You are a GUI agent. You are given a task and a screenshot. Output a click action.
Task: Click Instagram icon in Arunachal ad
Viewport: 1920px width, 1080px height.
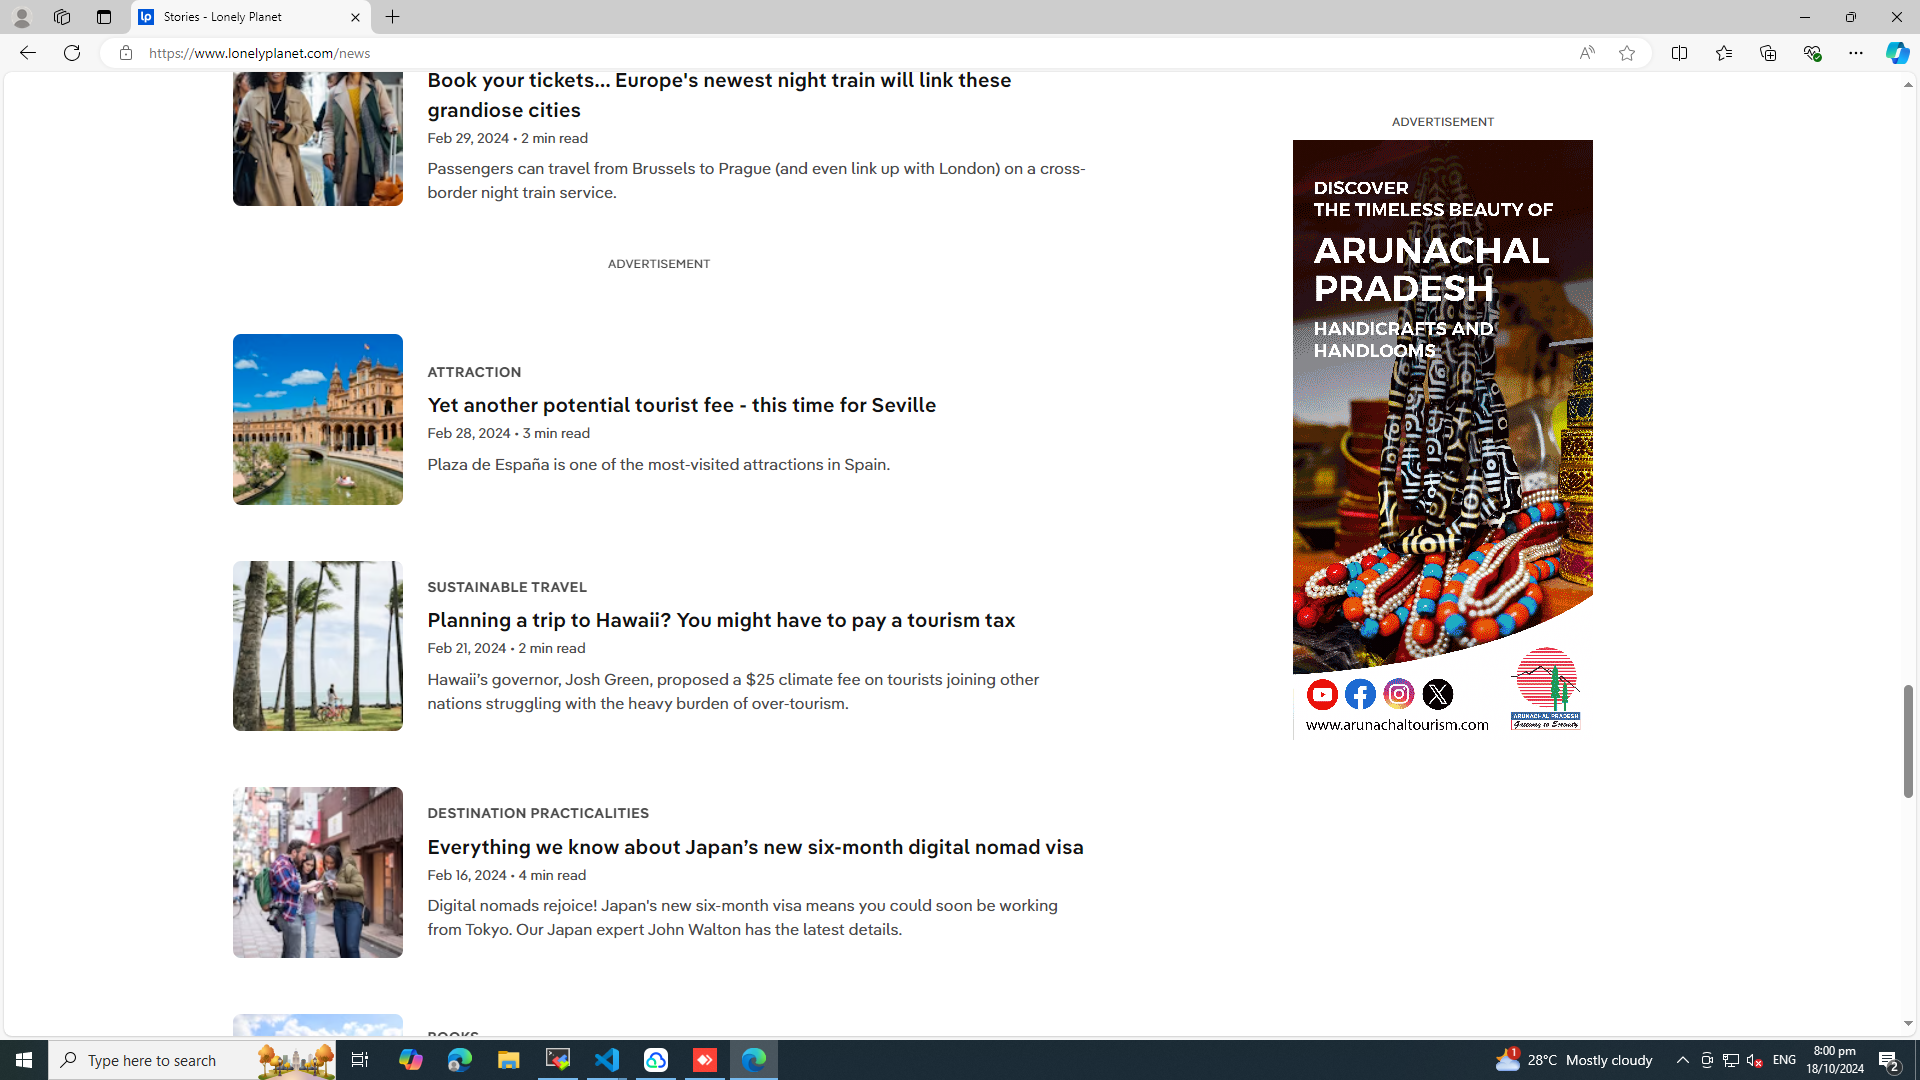[x=1399, y=694]
